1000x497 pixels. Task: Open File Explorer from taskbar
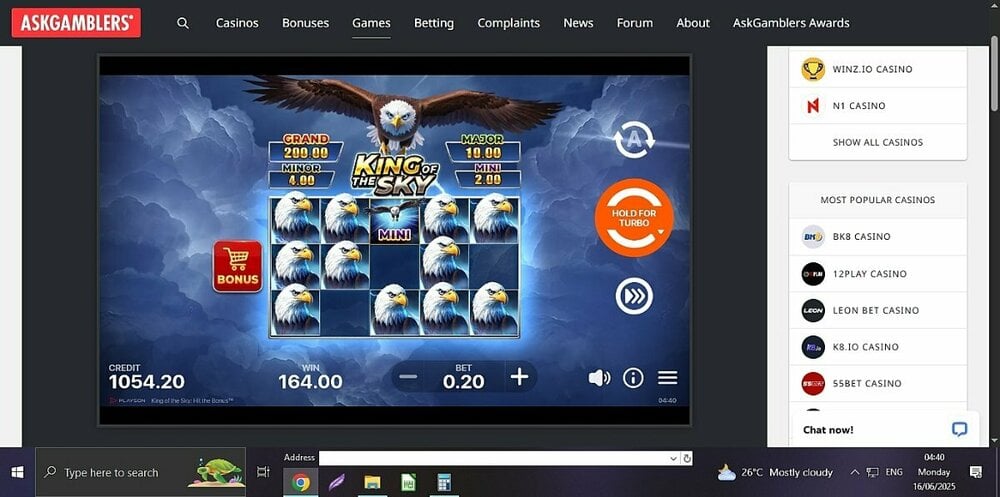tap(372, 482)
